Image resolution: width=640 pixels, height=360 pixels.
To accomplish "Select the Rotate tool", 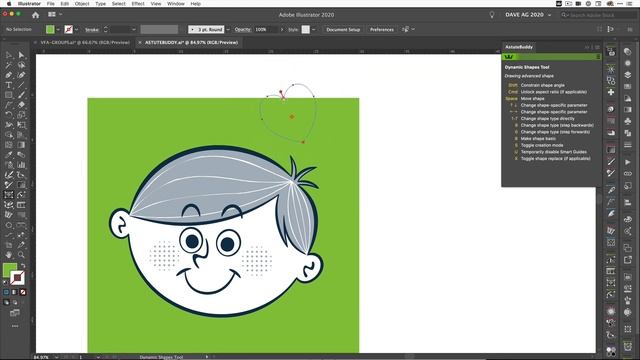I will point(9,115).
